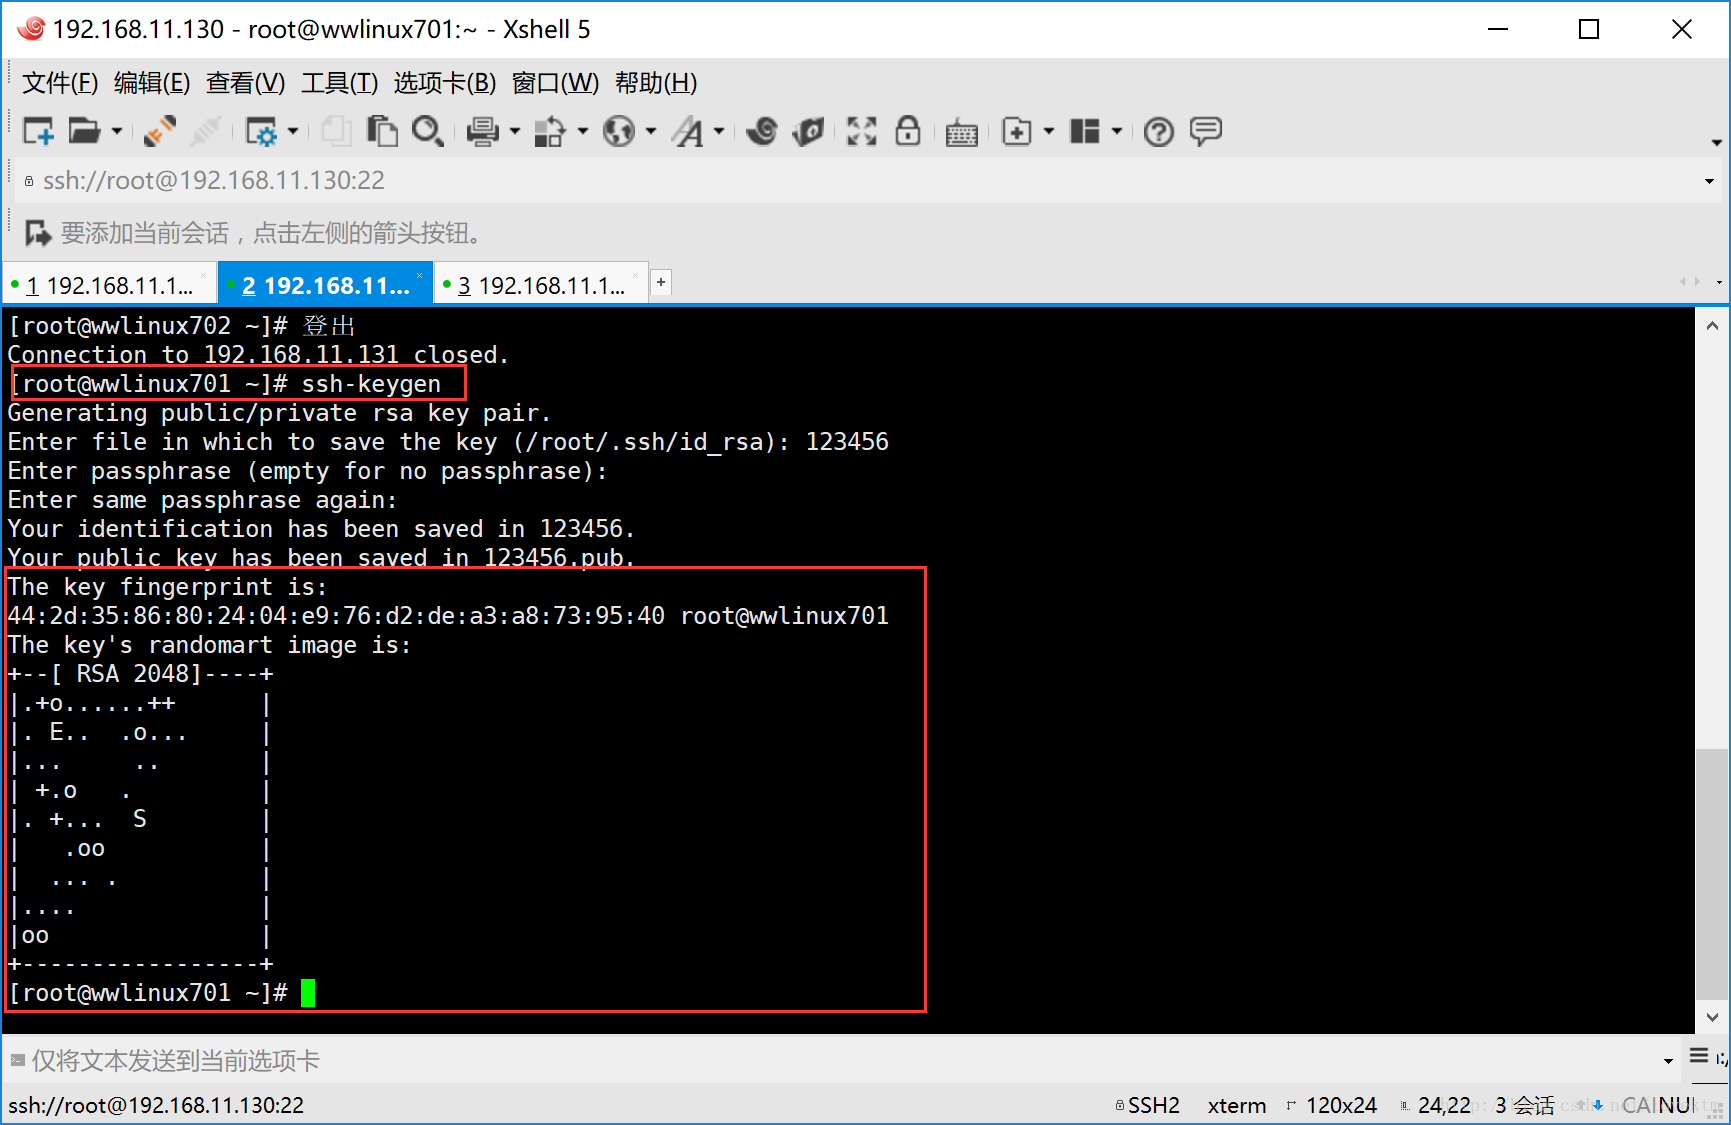Expand the compose bar target dropdown
Screen dimensions: 1731x1125
(x=1668, y=1060)
